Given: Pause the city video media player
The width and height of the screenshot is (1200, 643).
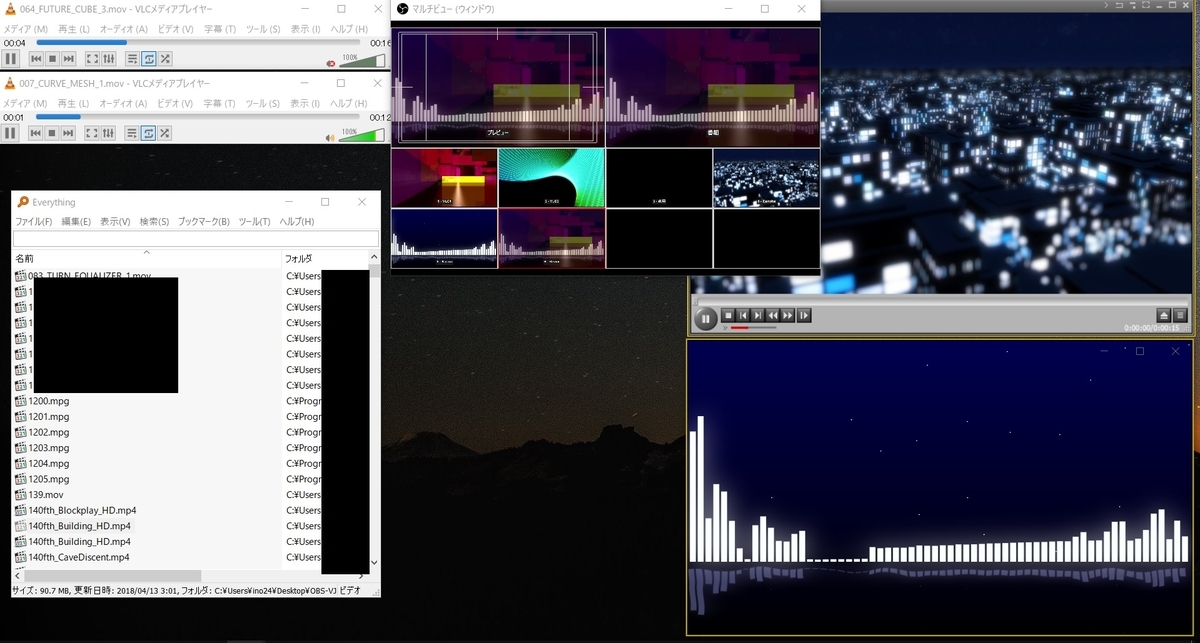Looking at the screenshot, I should click(x=705, y=319).
